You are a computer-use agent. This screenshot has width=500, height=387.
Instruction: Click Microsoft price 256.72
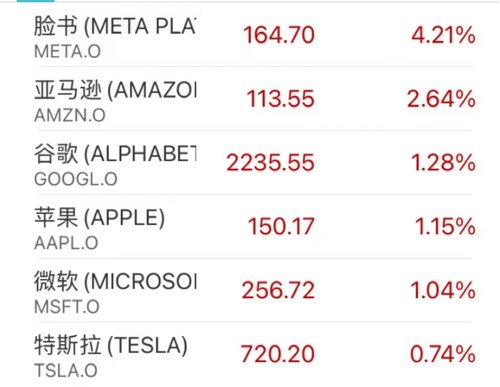click(278, 290)
